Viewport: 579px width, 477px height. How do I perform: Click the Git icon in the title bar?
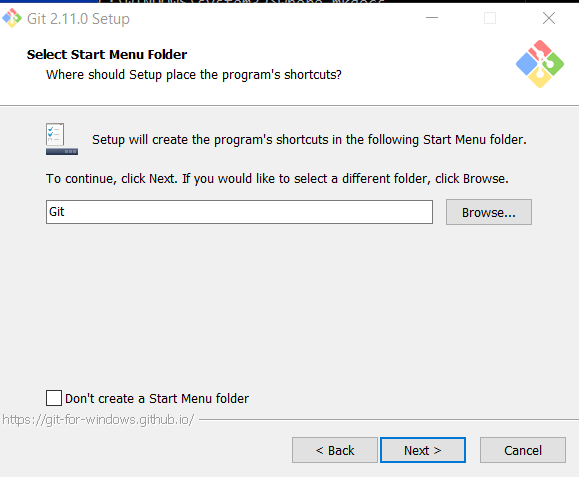pos(12,18)
